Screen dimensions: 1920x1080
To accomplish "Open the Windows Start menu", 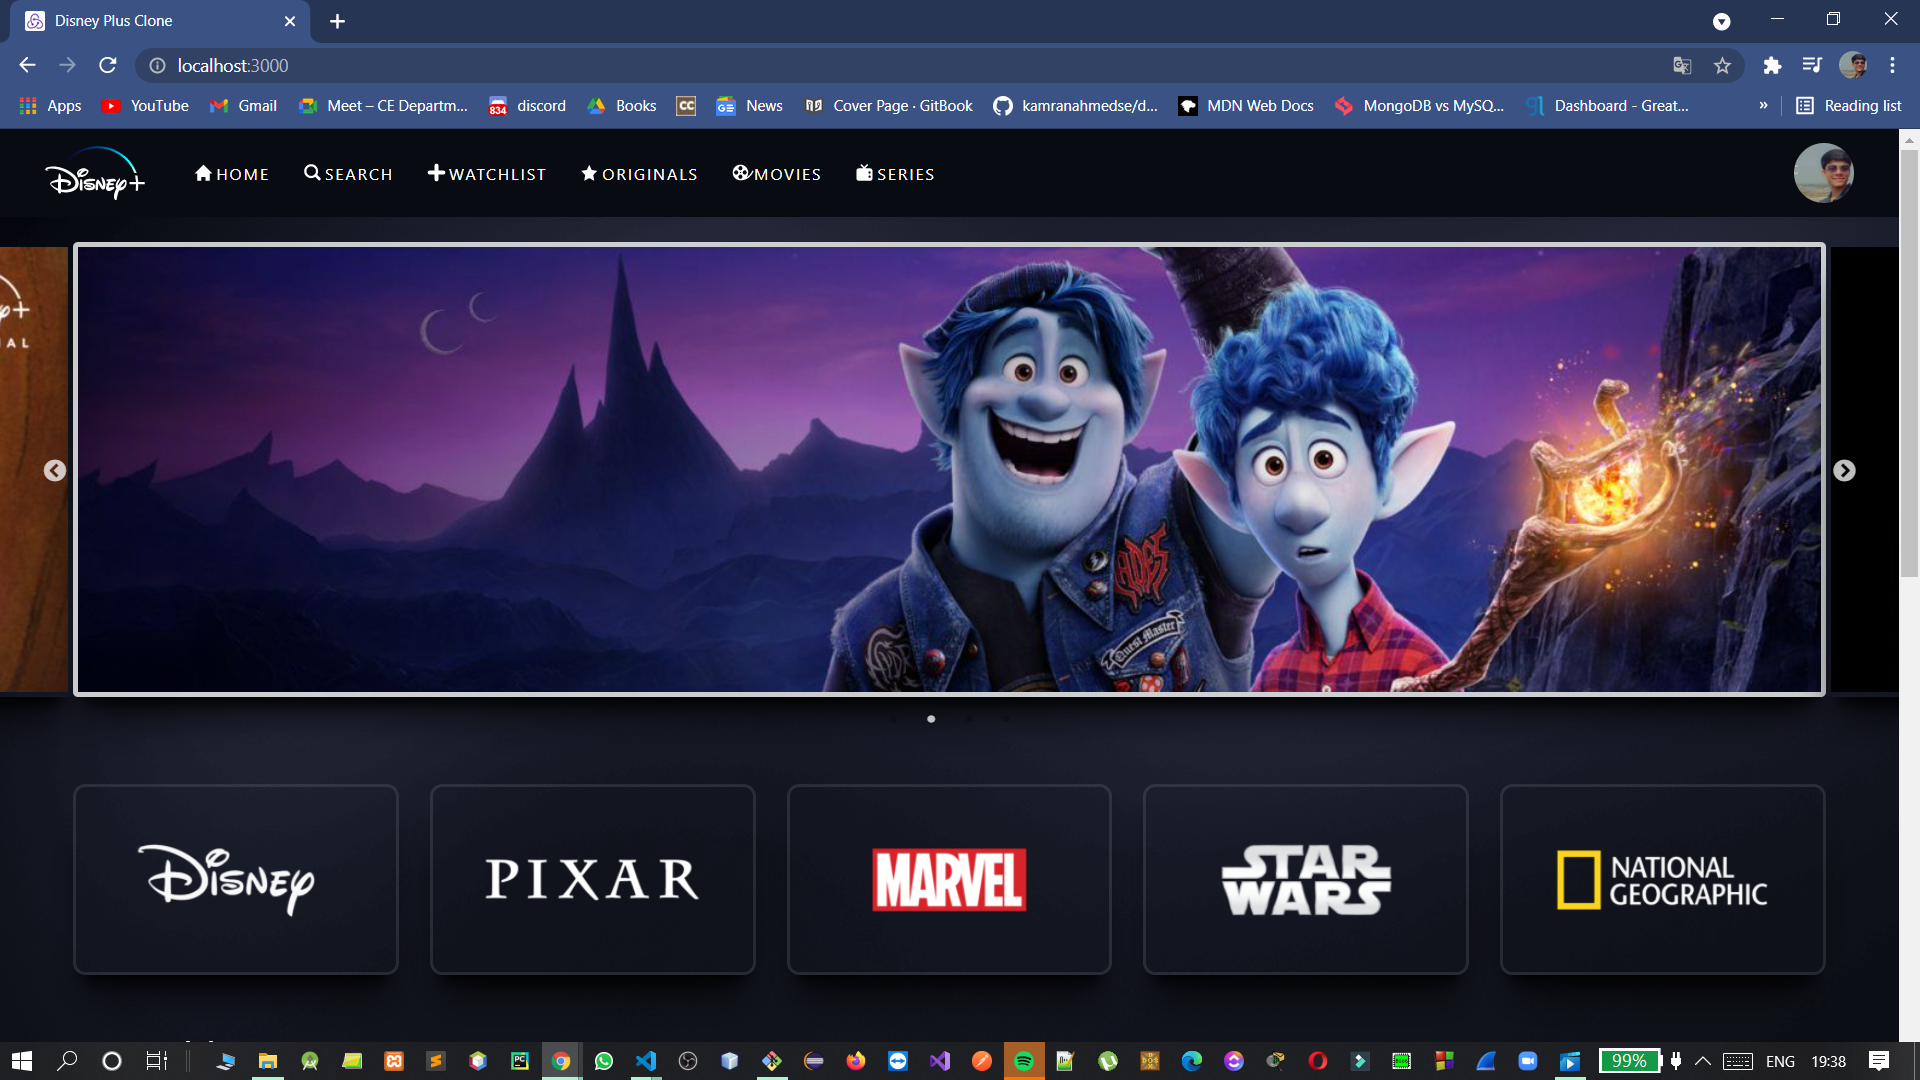I will pyautogui.click(x=22, y=1061).
